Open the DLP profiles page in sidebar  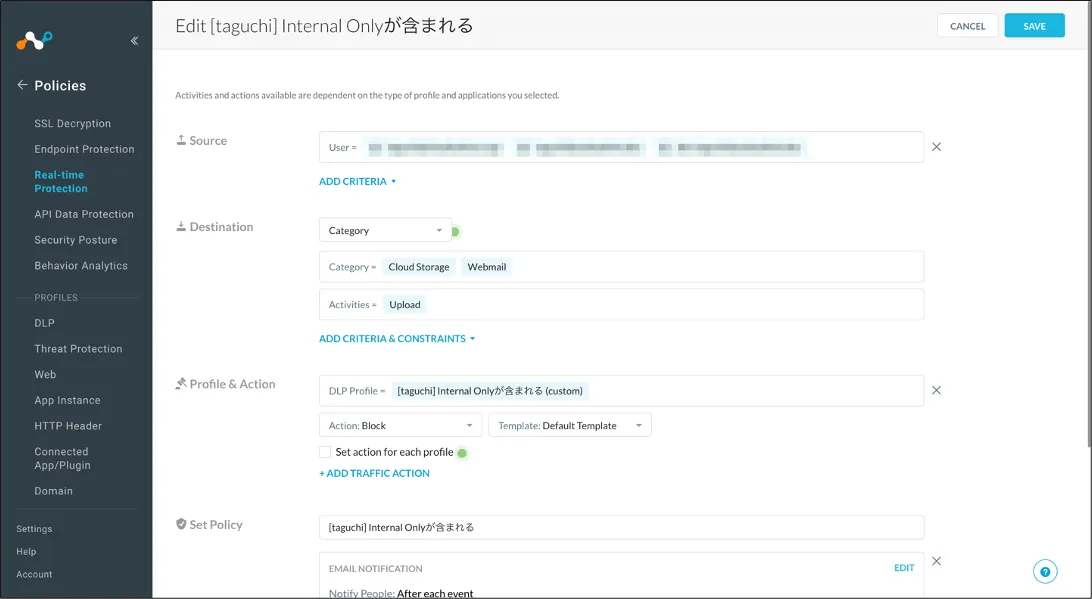click(45, 323)
